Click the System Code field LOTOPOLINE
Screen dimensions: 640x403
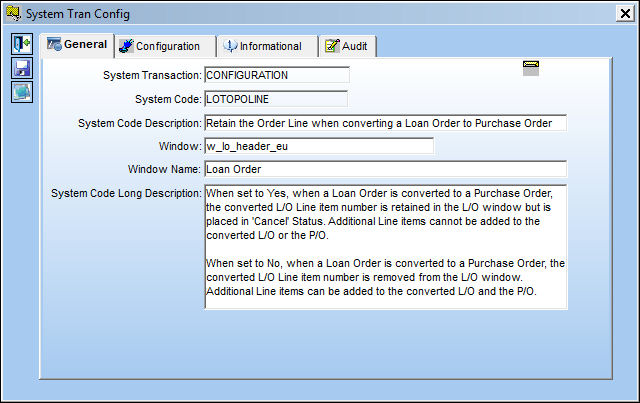[x=276, y=99]
